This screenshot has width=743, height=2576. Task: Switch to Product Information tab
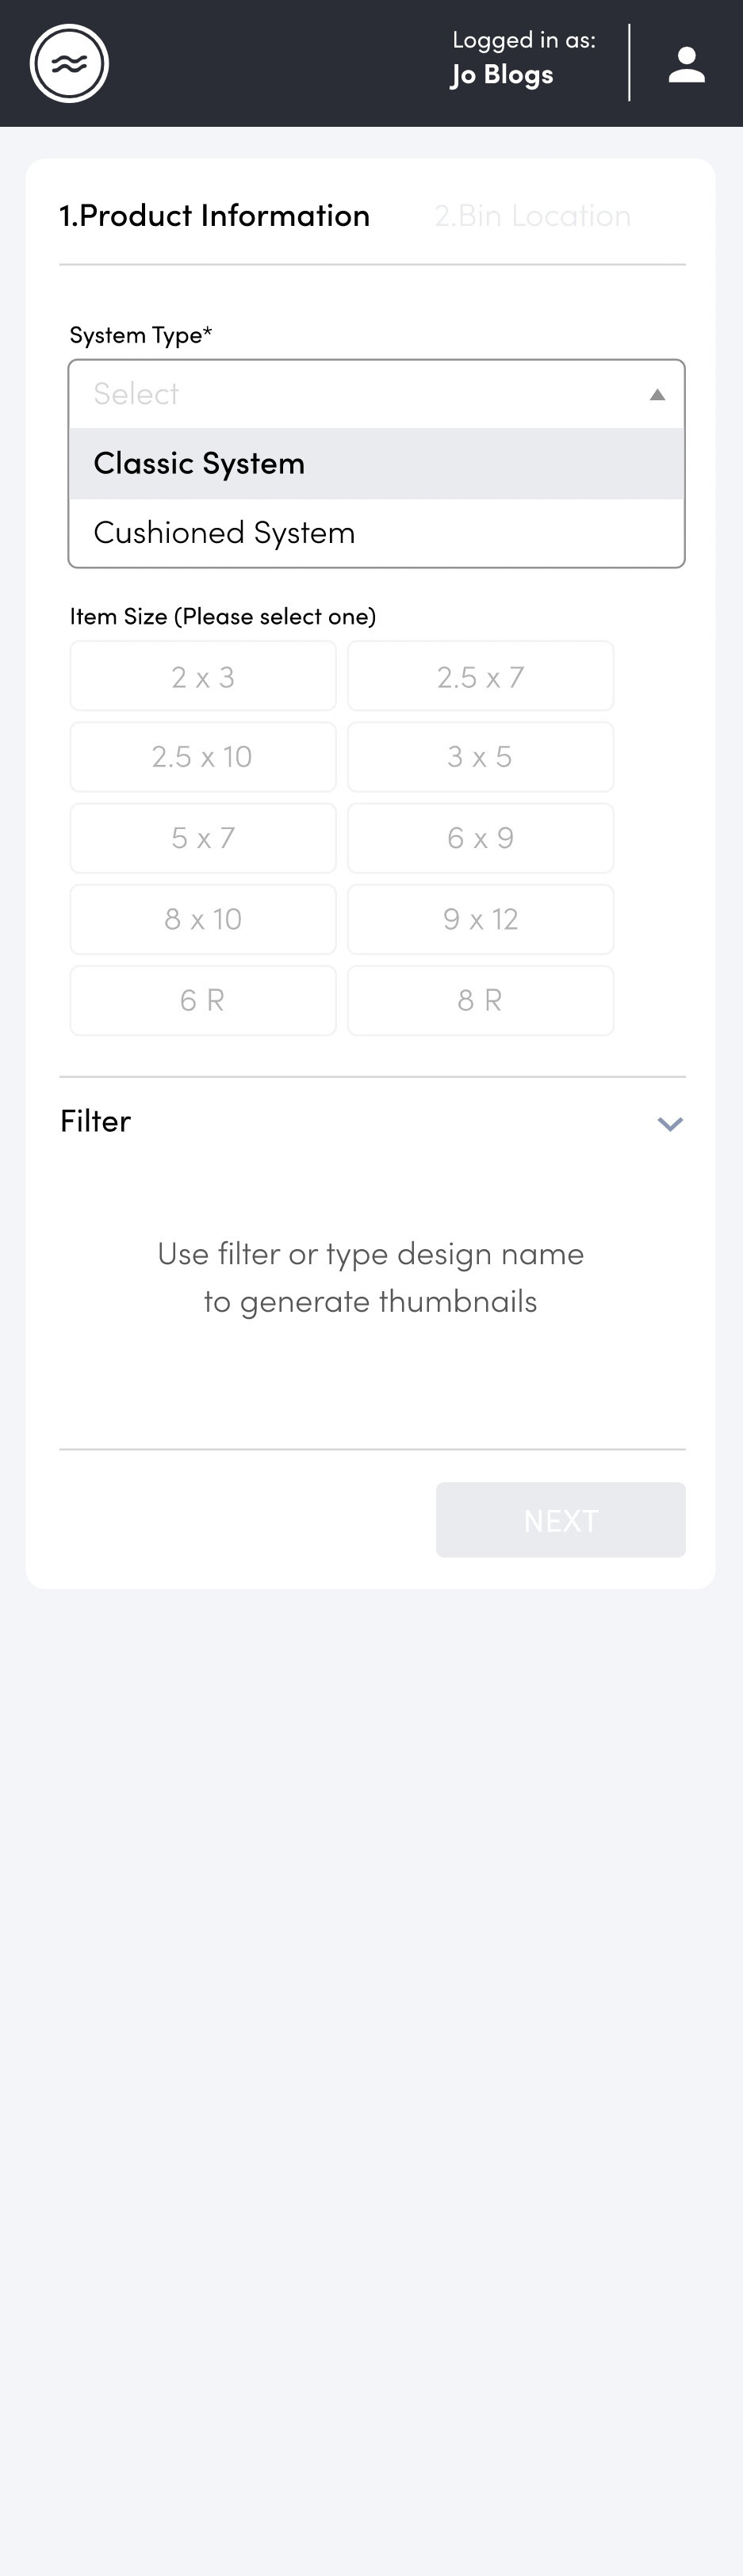215,215
